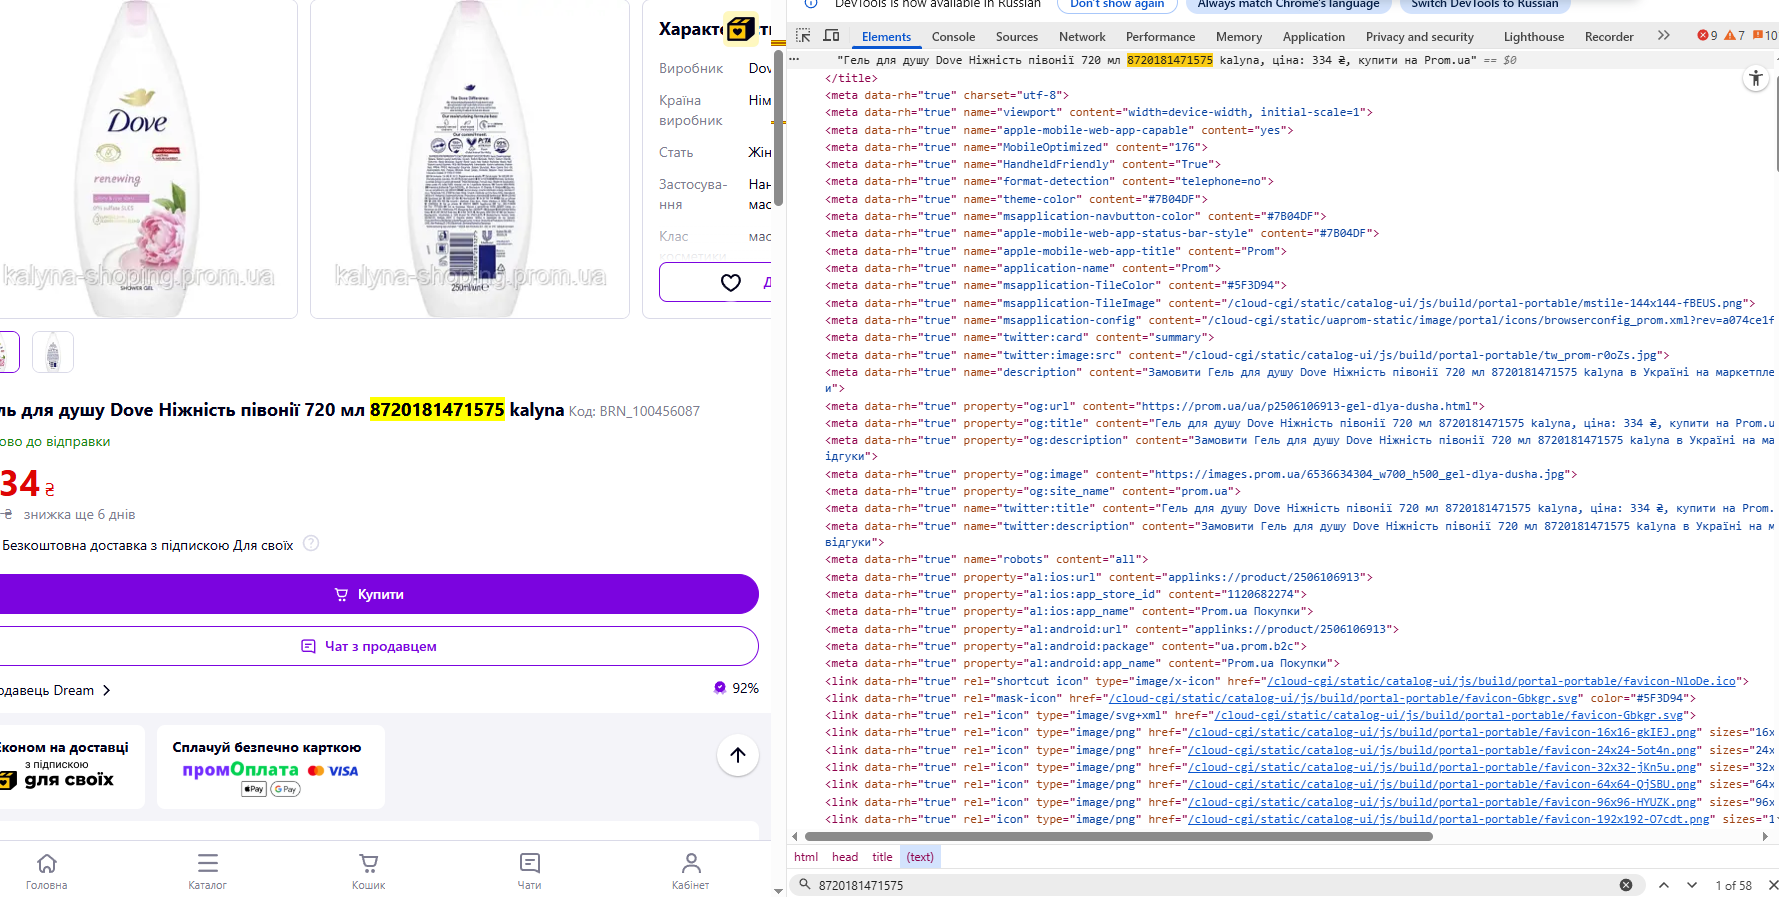Switch to the Elements tab
Screen dimensions: 1779x897
tap(886, 37)
